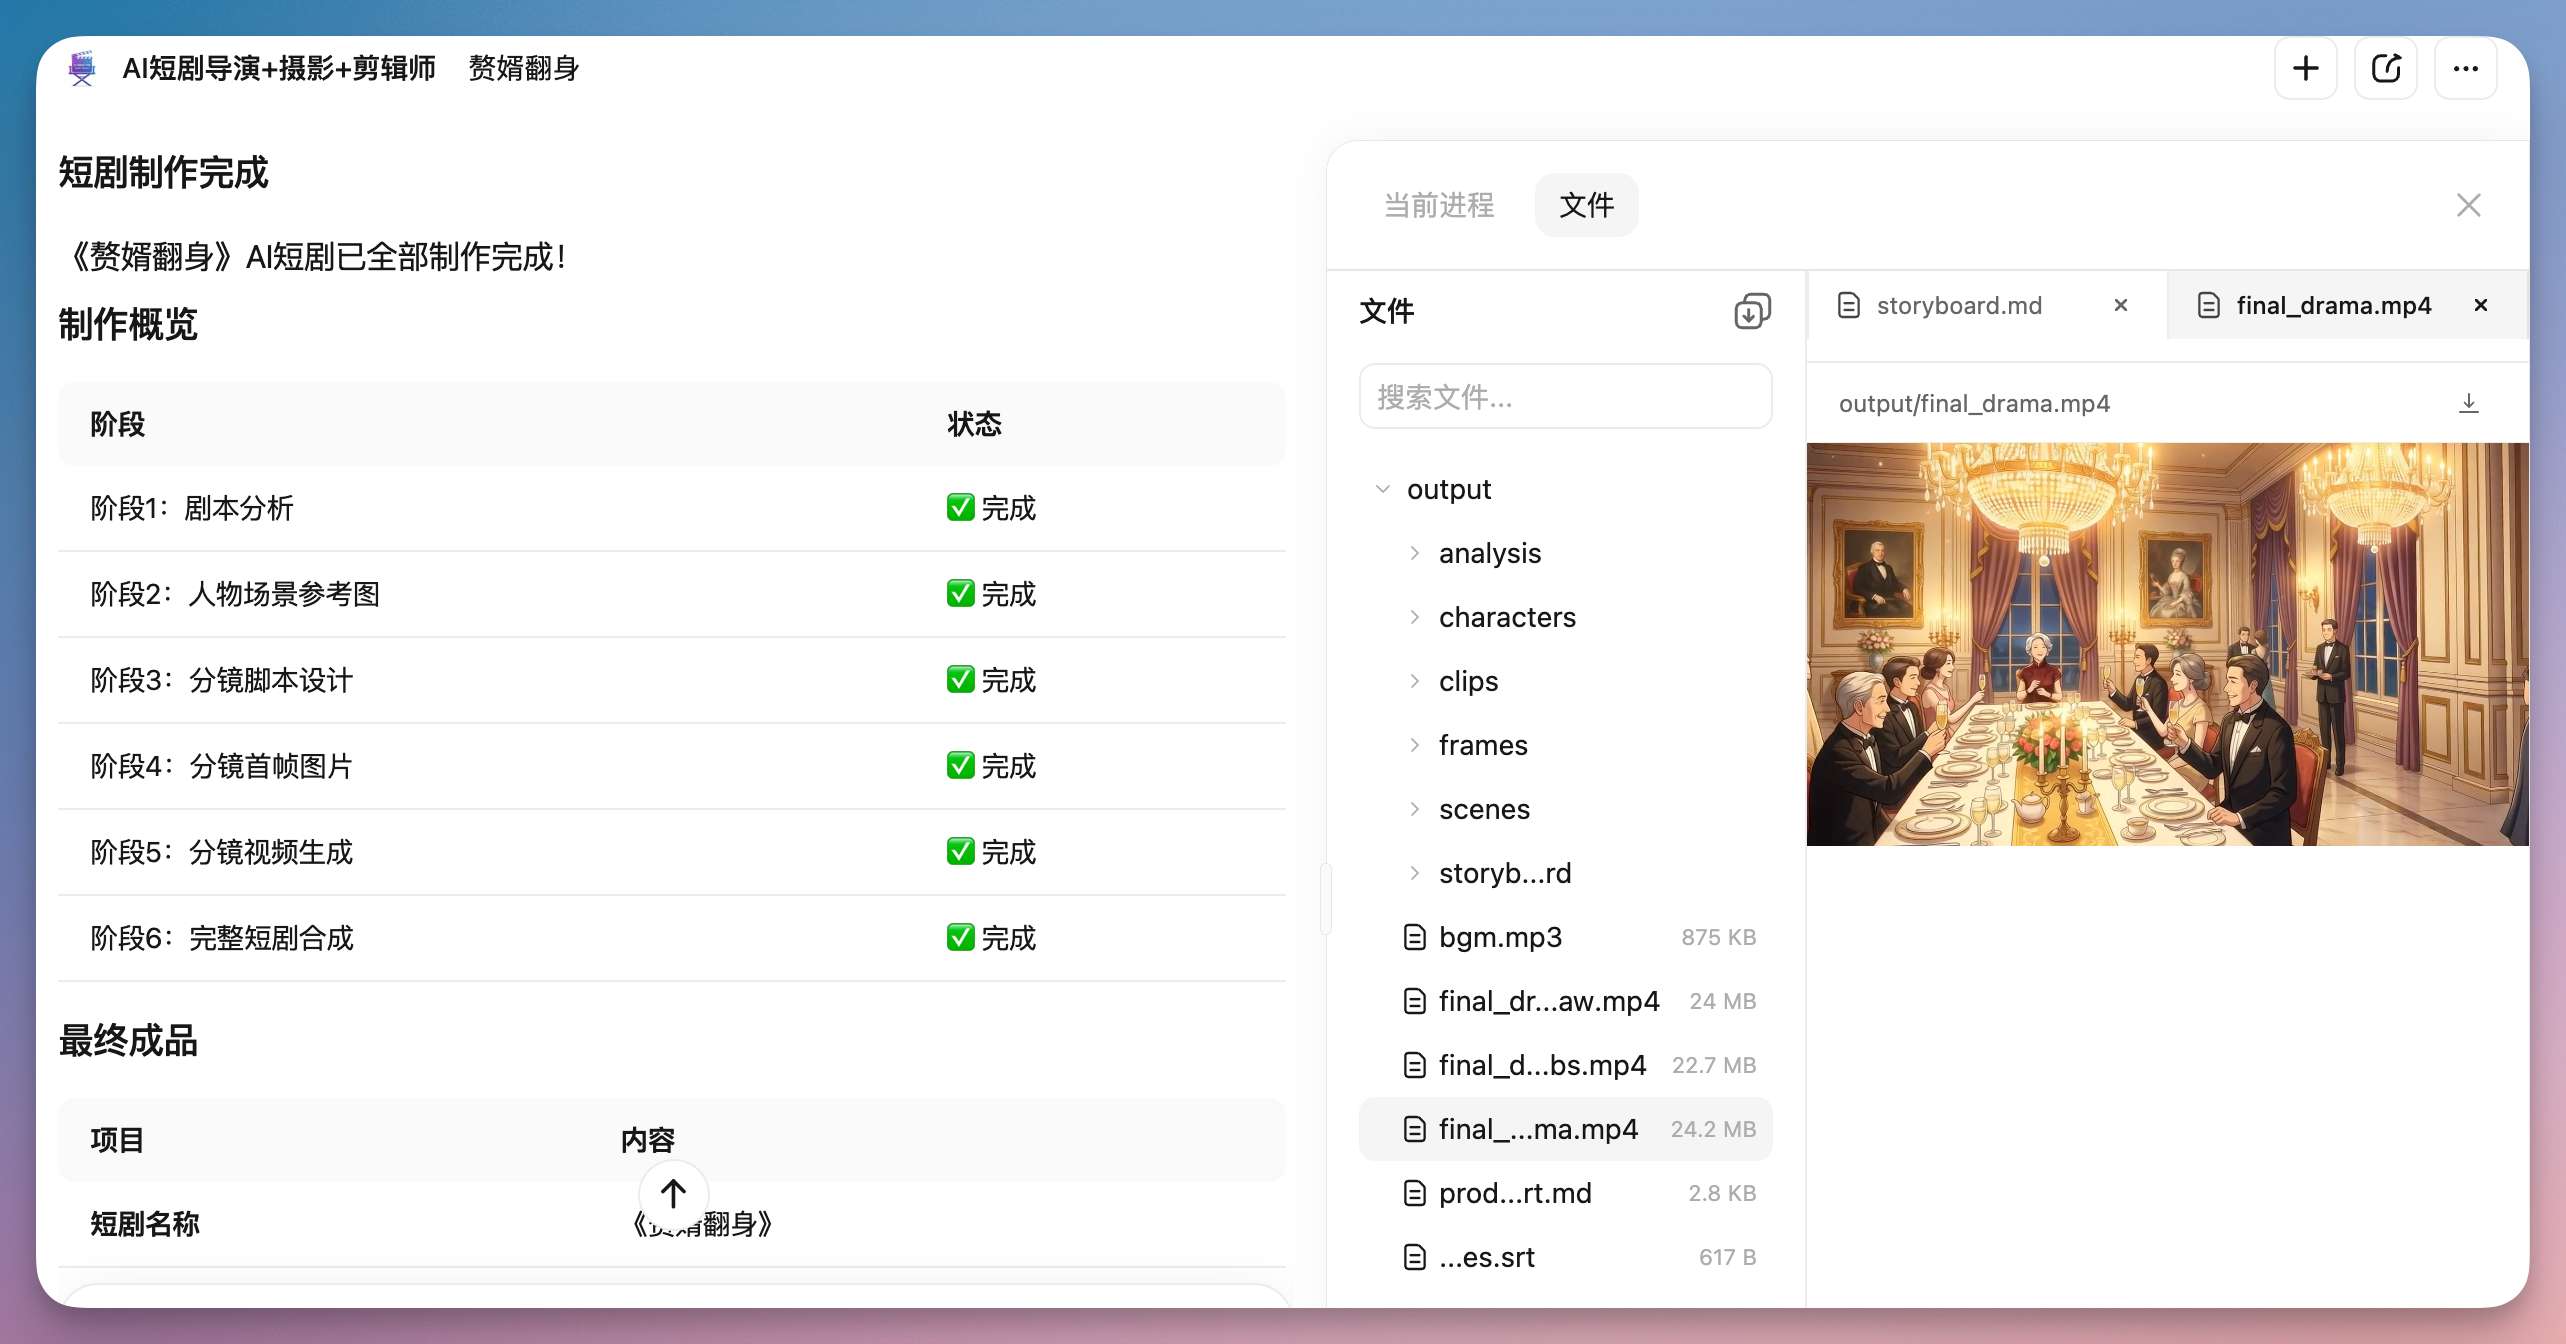Open prod...rt.md report file
The height and width of the screenshot is (1344, 2566).
[1566, 1193]
